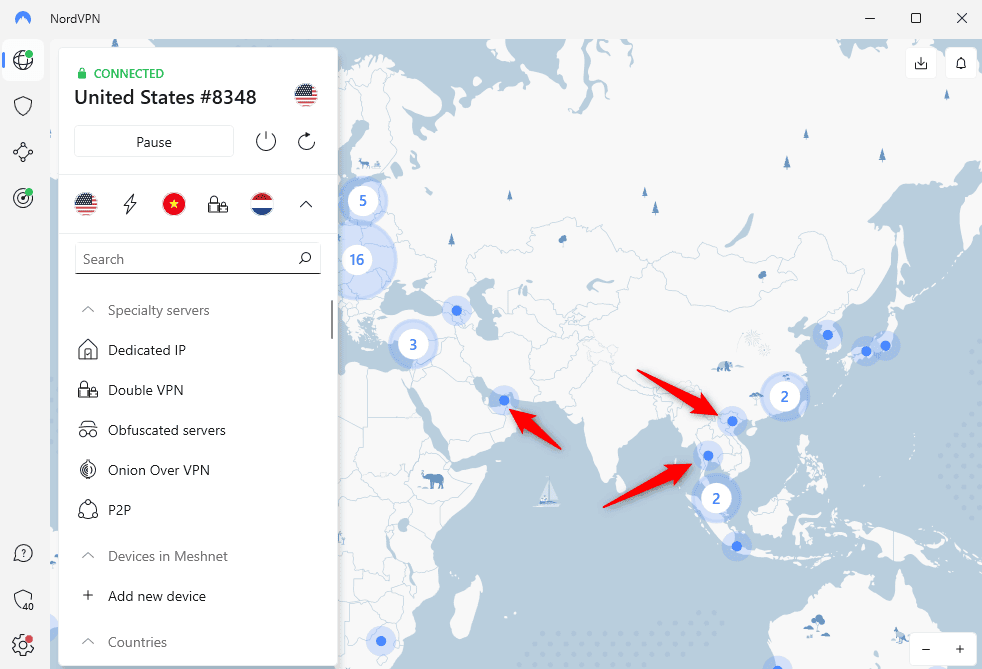The height and width of the screenshot is (669, 982).
Task: Select Double VPN specialty server
Action: tap(146, 390)
